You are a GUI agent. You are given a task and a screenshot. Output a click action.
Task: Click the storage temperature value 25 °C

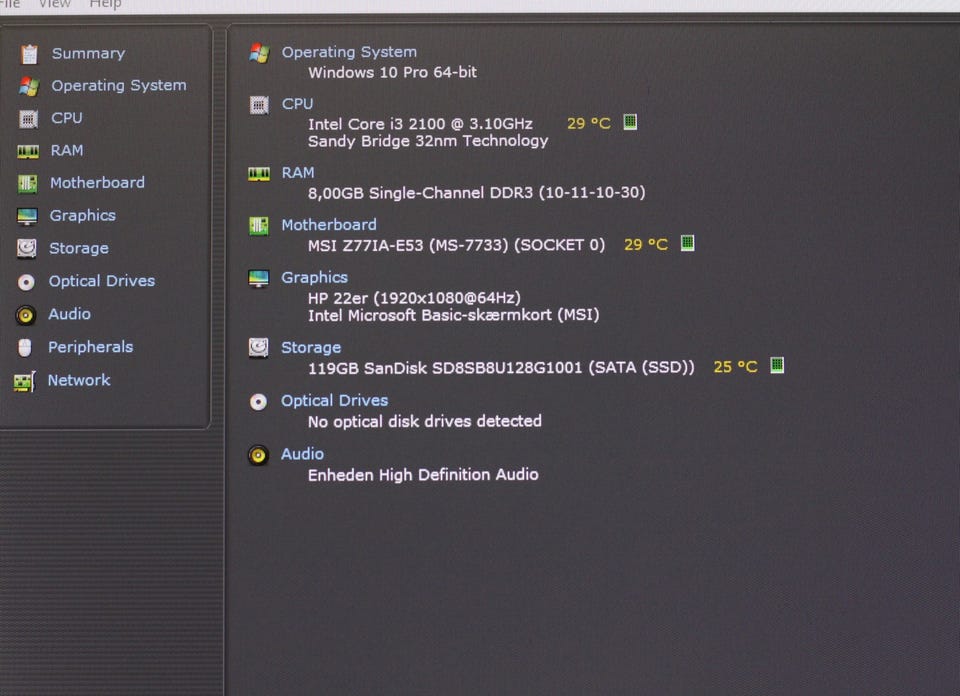(x=735, y=367)
